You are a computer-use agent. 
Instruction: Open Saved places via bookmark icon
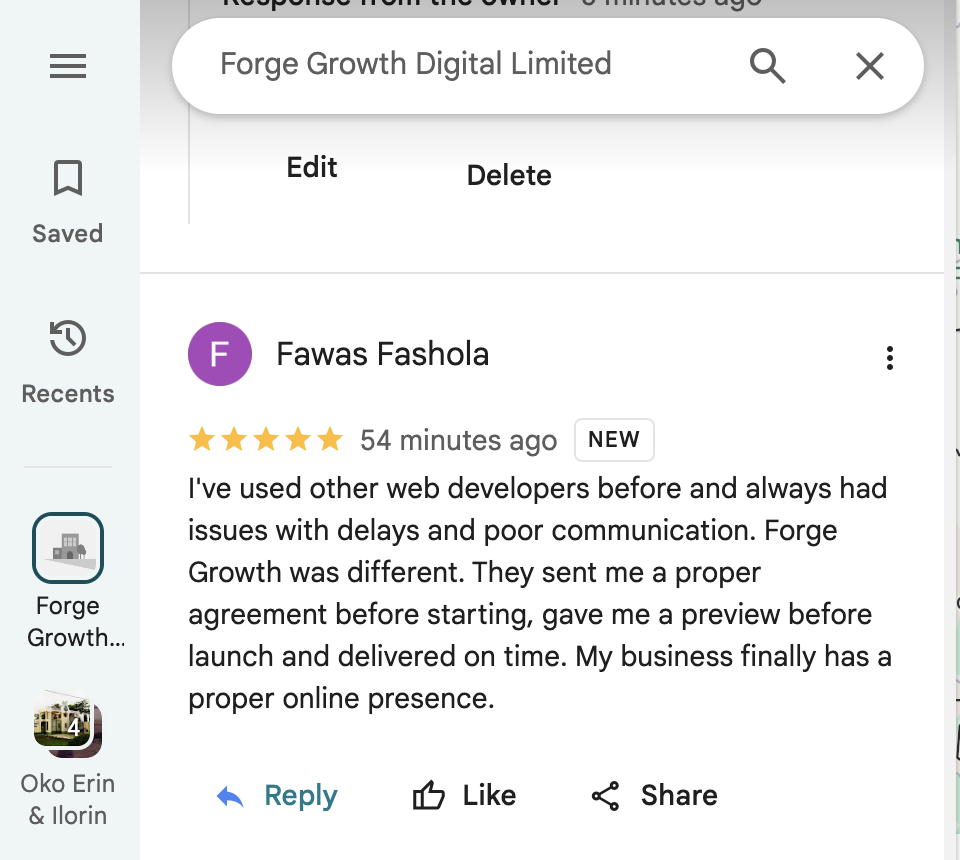(67, 180)
